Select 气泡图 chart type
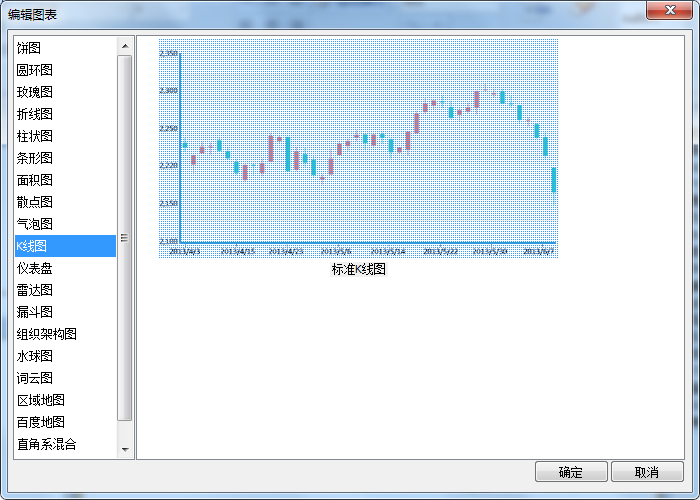The image size is (700, 500). 35,224
